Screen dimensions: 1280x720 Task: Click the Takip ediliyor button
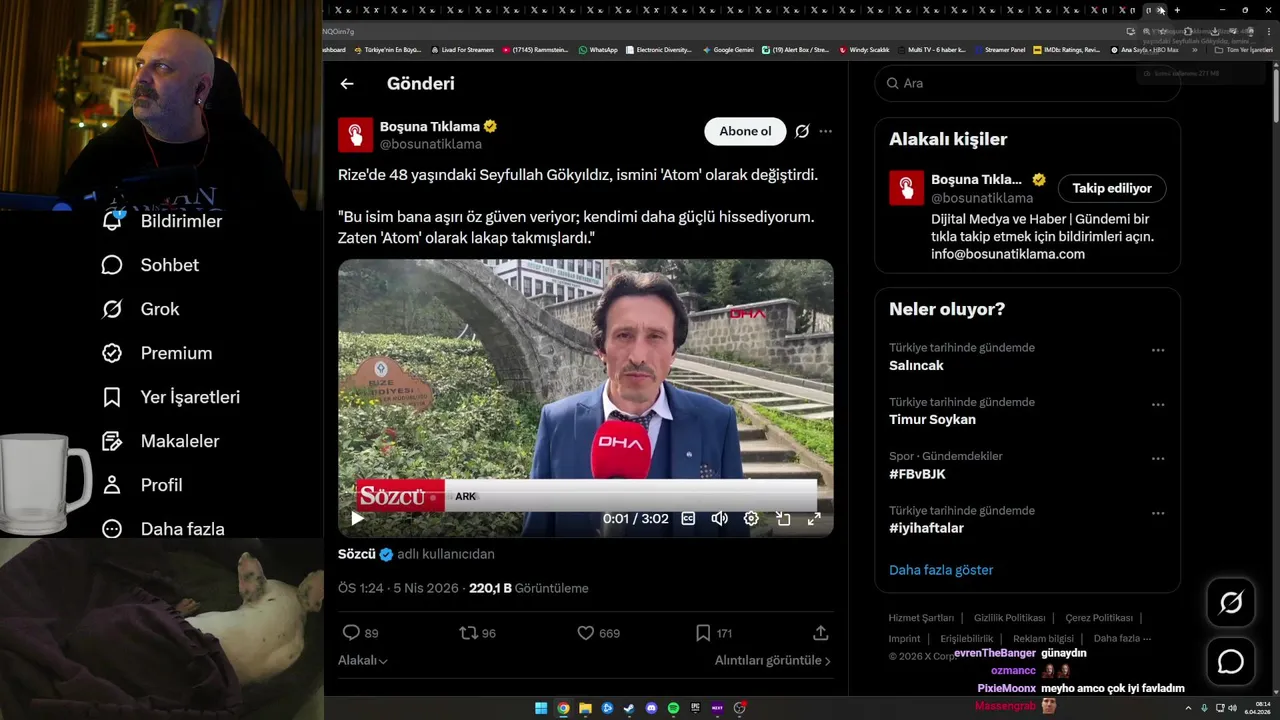1112,188
